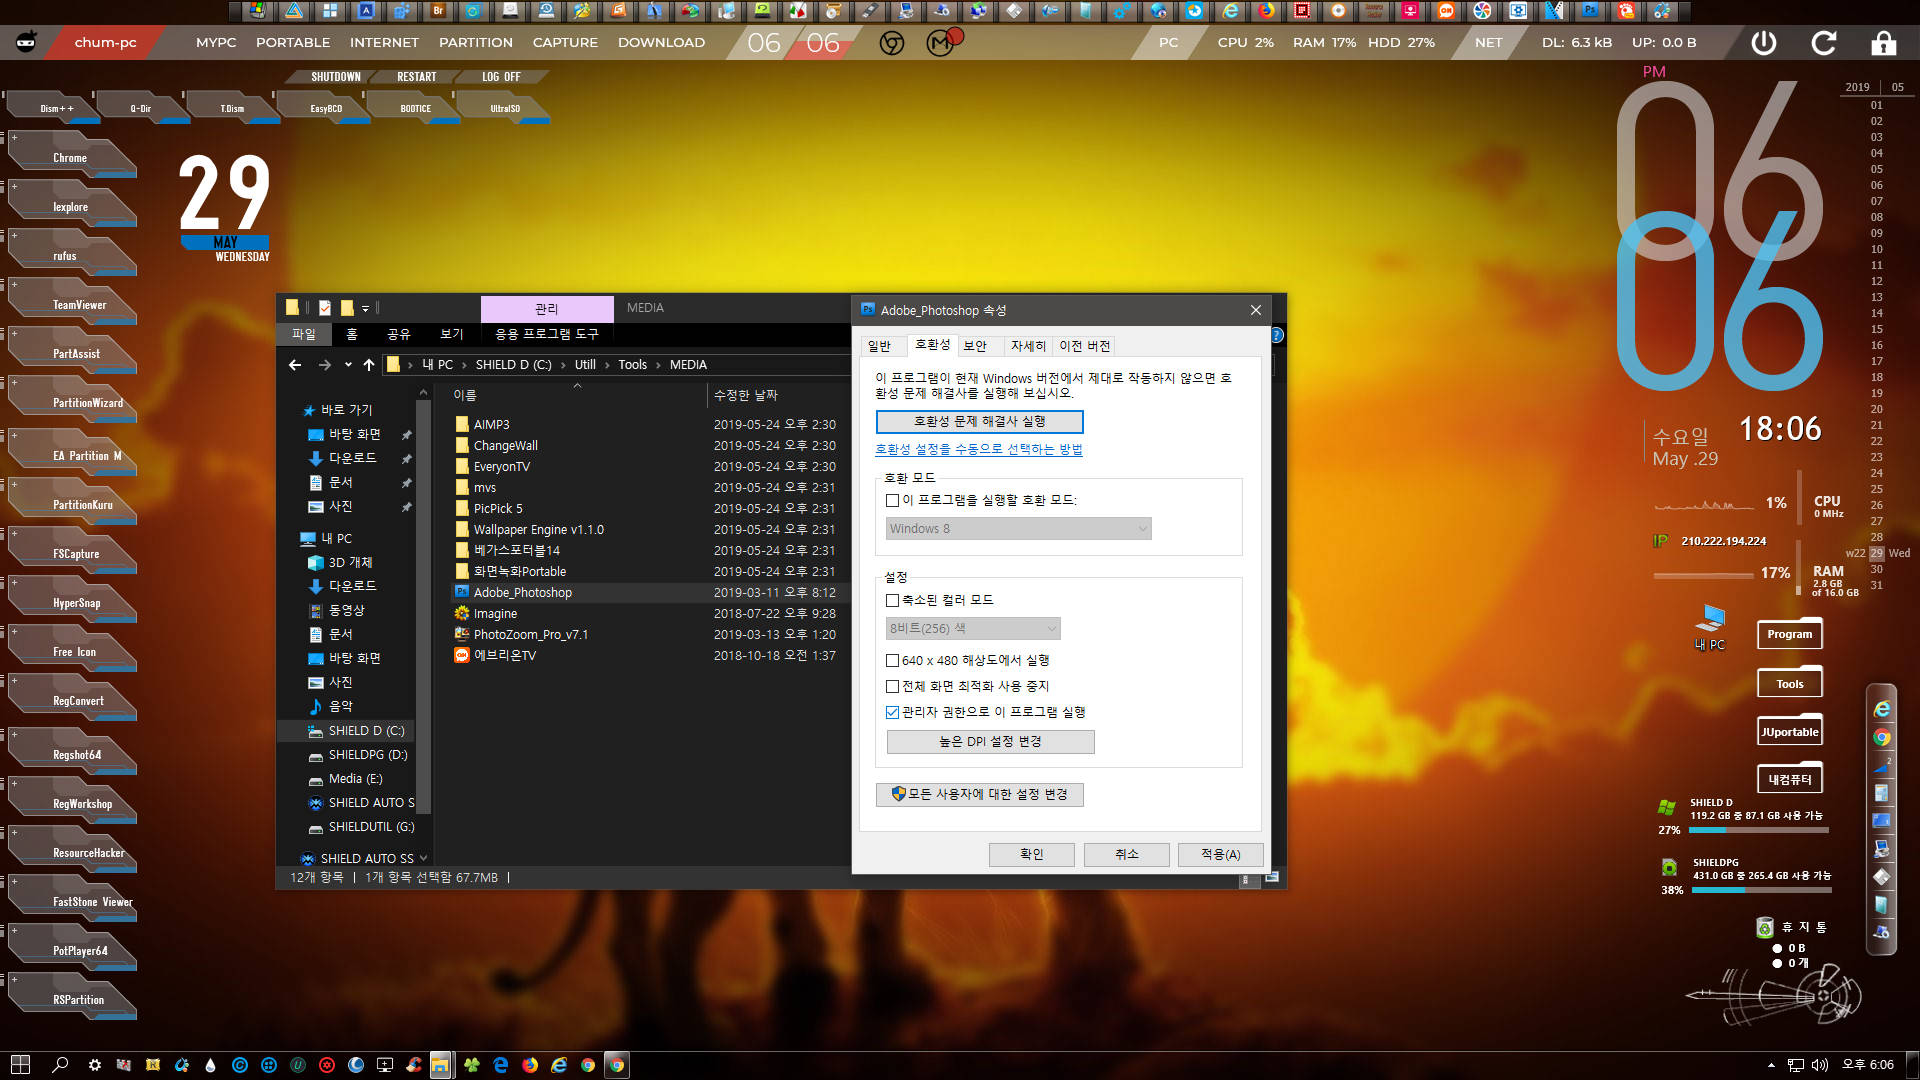Click Internet Explorer icon in right dock
Viewport: 1920px width, 1080px height.
click(x=1882, y=709)
